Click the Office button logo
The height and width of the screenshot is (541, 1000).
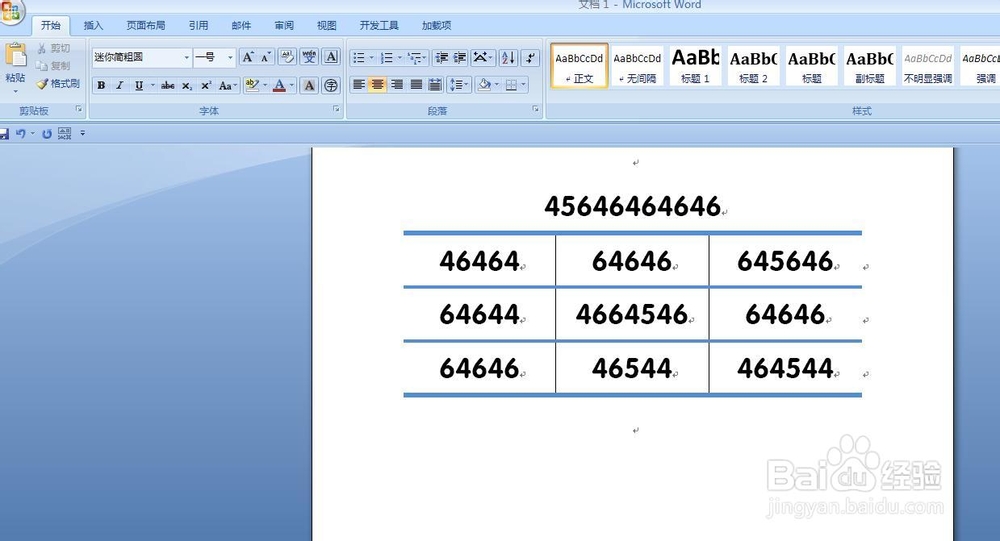point(10,11)
